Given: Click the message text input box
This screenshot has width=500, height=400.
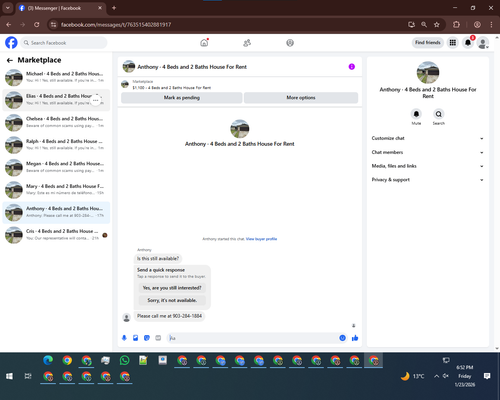Looking at the screenshot, I should [x=253, y=338].
